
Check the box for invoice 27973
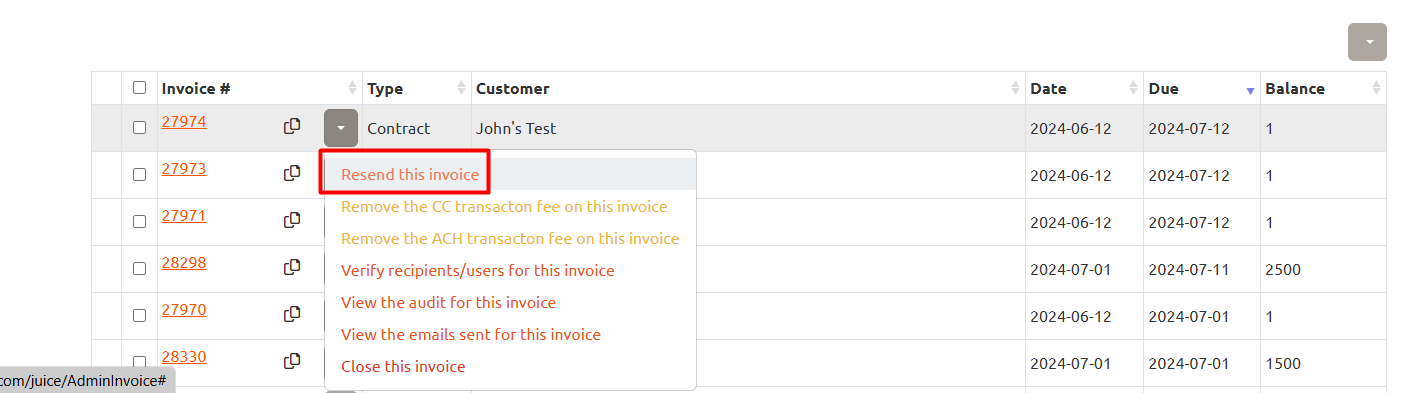[x=139, y=175]
